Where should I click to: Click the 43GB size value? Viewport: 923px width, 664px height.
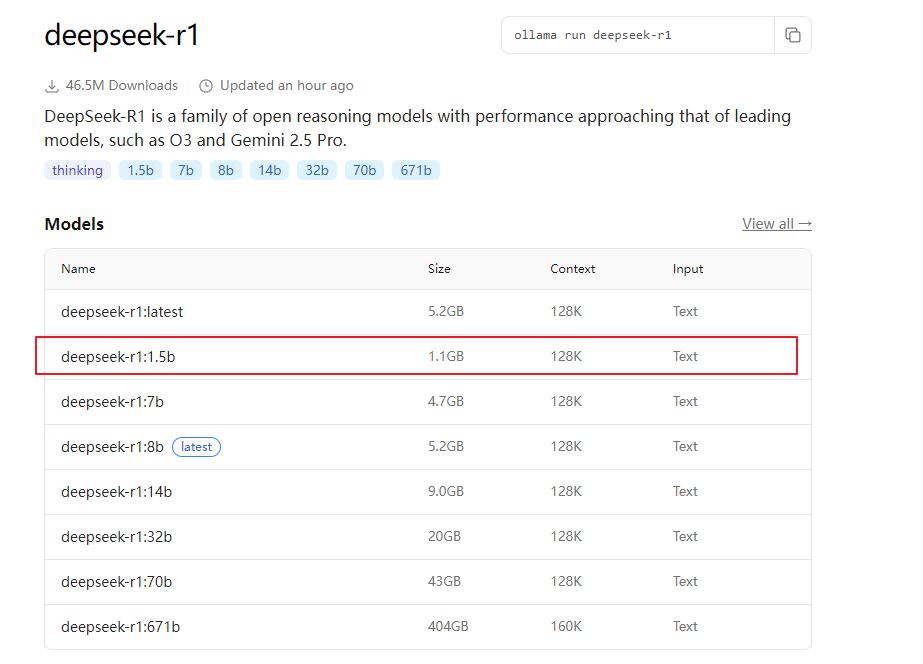click(444, 581)
